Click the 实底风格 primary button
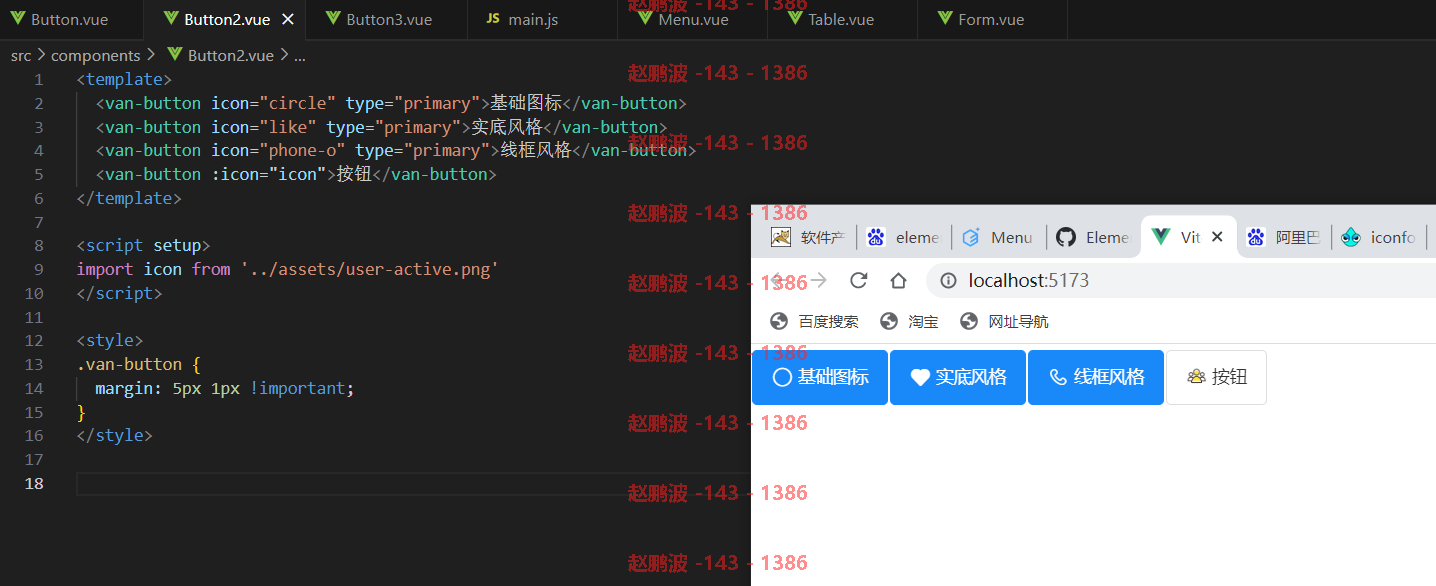The width and height of the screenshot is (1436, 586). tap(958, 377)
